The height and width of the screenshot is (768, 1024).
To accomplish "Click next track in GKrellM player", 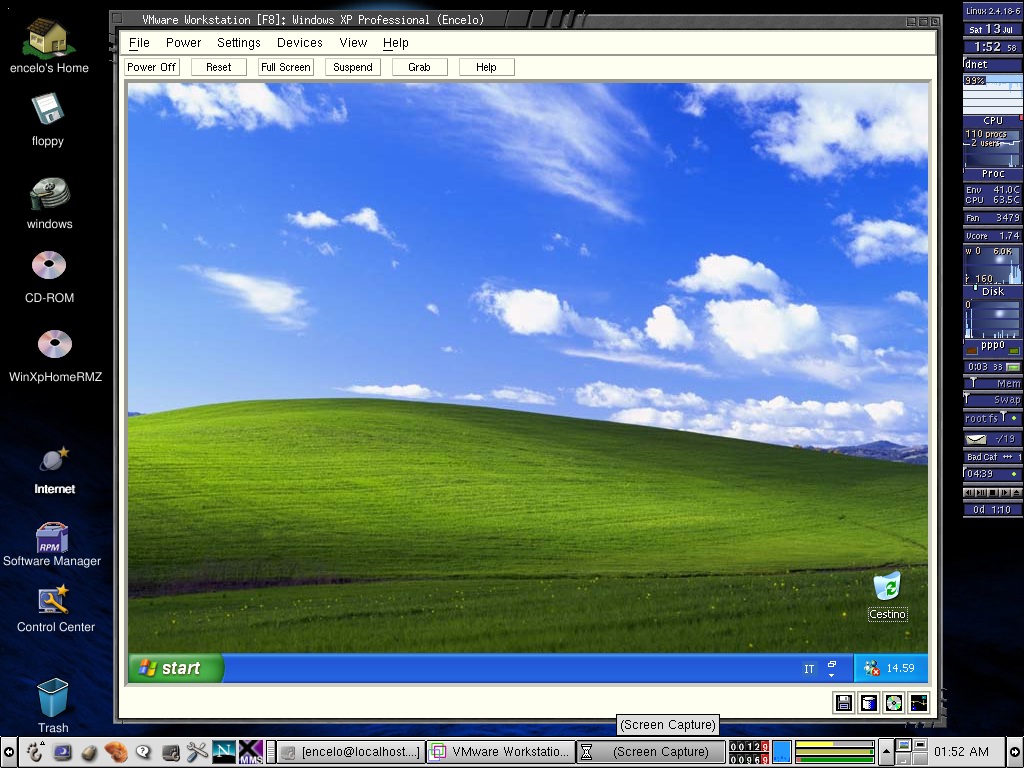I will pyautogui.click(x=1004, y=492).
